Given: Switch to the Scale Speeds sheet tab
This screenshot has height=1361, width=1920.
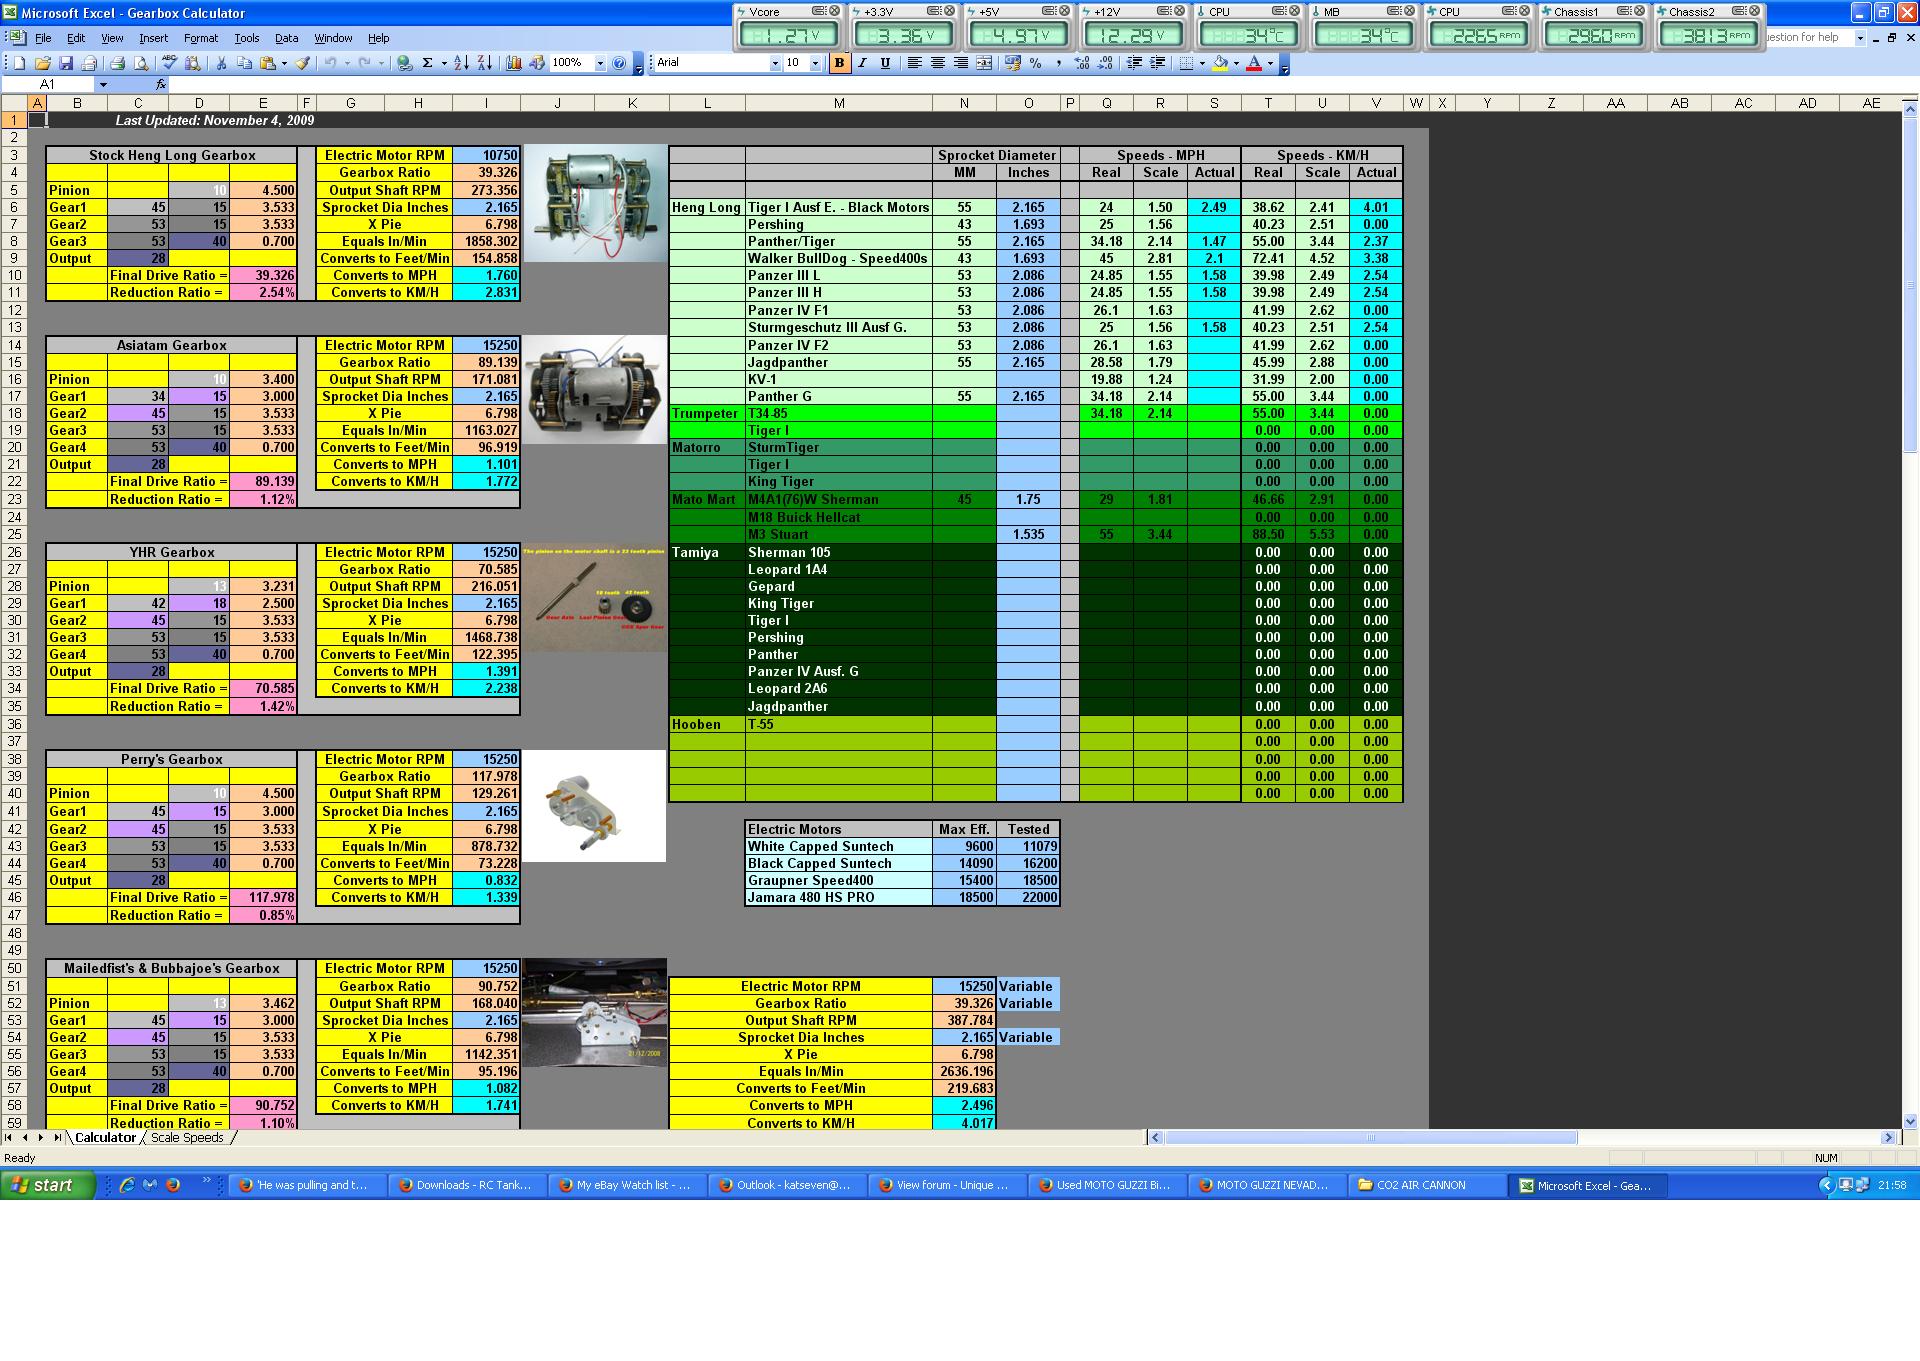Looking at the screenshot, I should pyautogui.click(x=187, y=1138).
